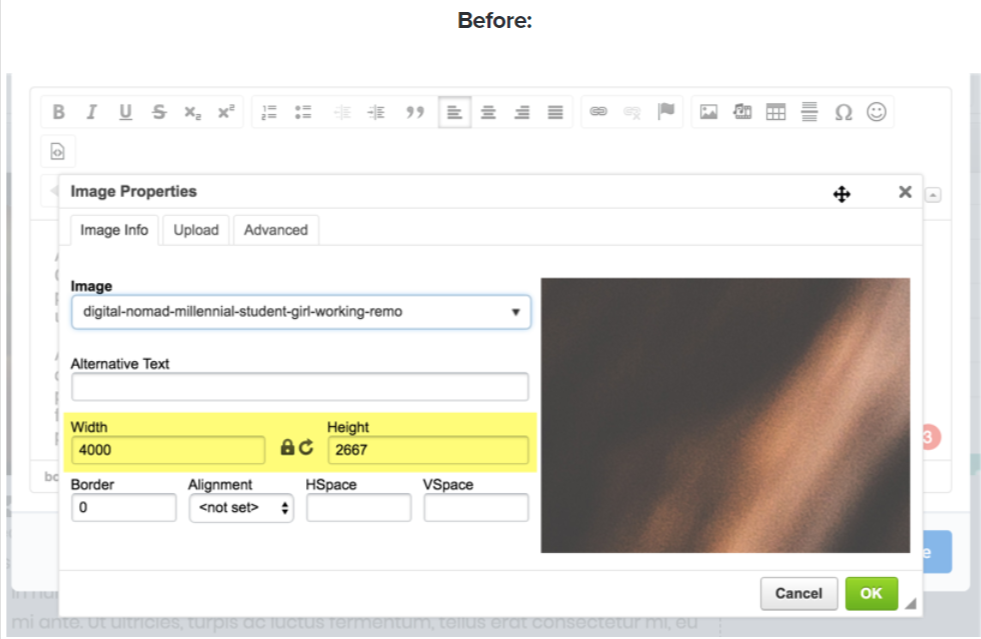Click the insert link icon
981x639 pixels.
click(598, 112)
